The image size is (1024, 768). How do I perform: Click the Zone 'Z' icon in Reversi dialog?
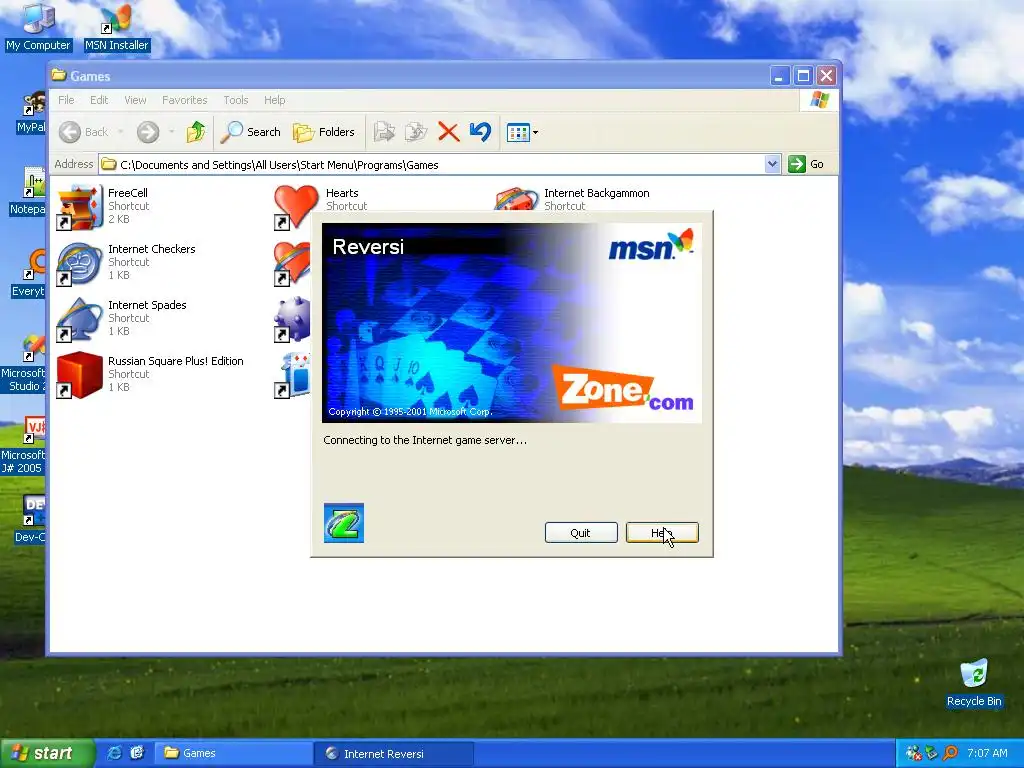click(x=344, y=523)
